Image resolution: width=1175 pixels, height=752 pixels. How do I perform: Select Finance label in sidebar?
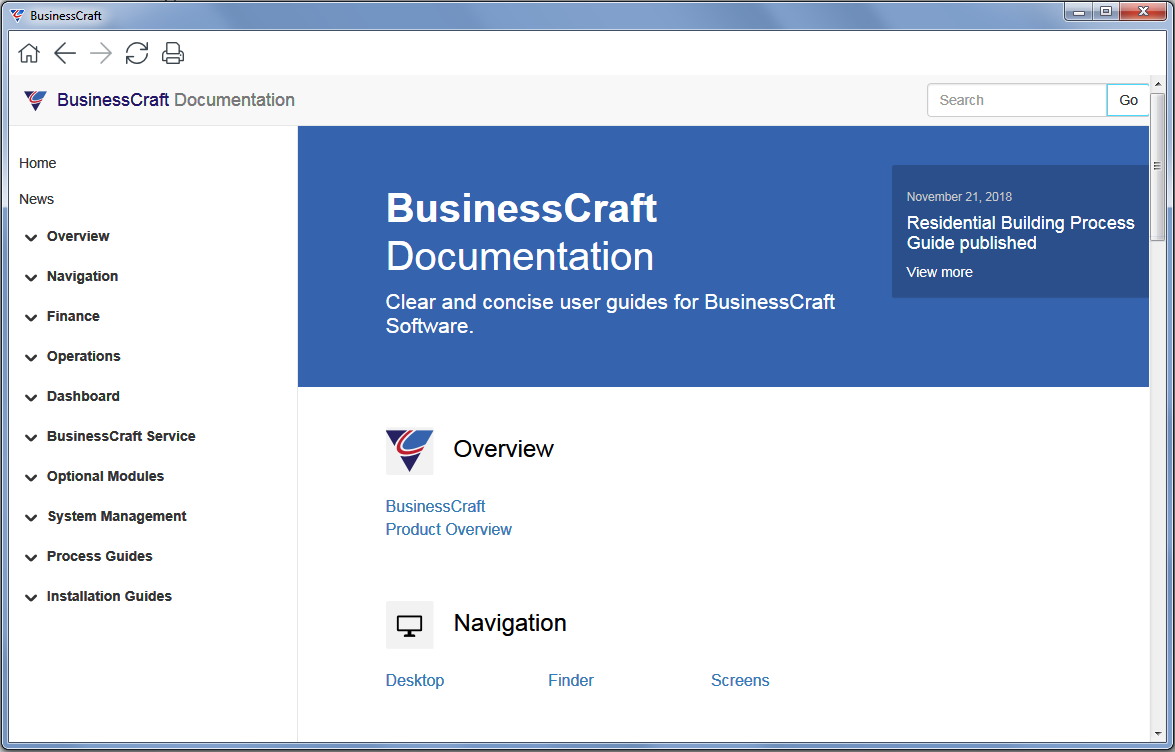[73, 316]
